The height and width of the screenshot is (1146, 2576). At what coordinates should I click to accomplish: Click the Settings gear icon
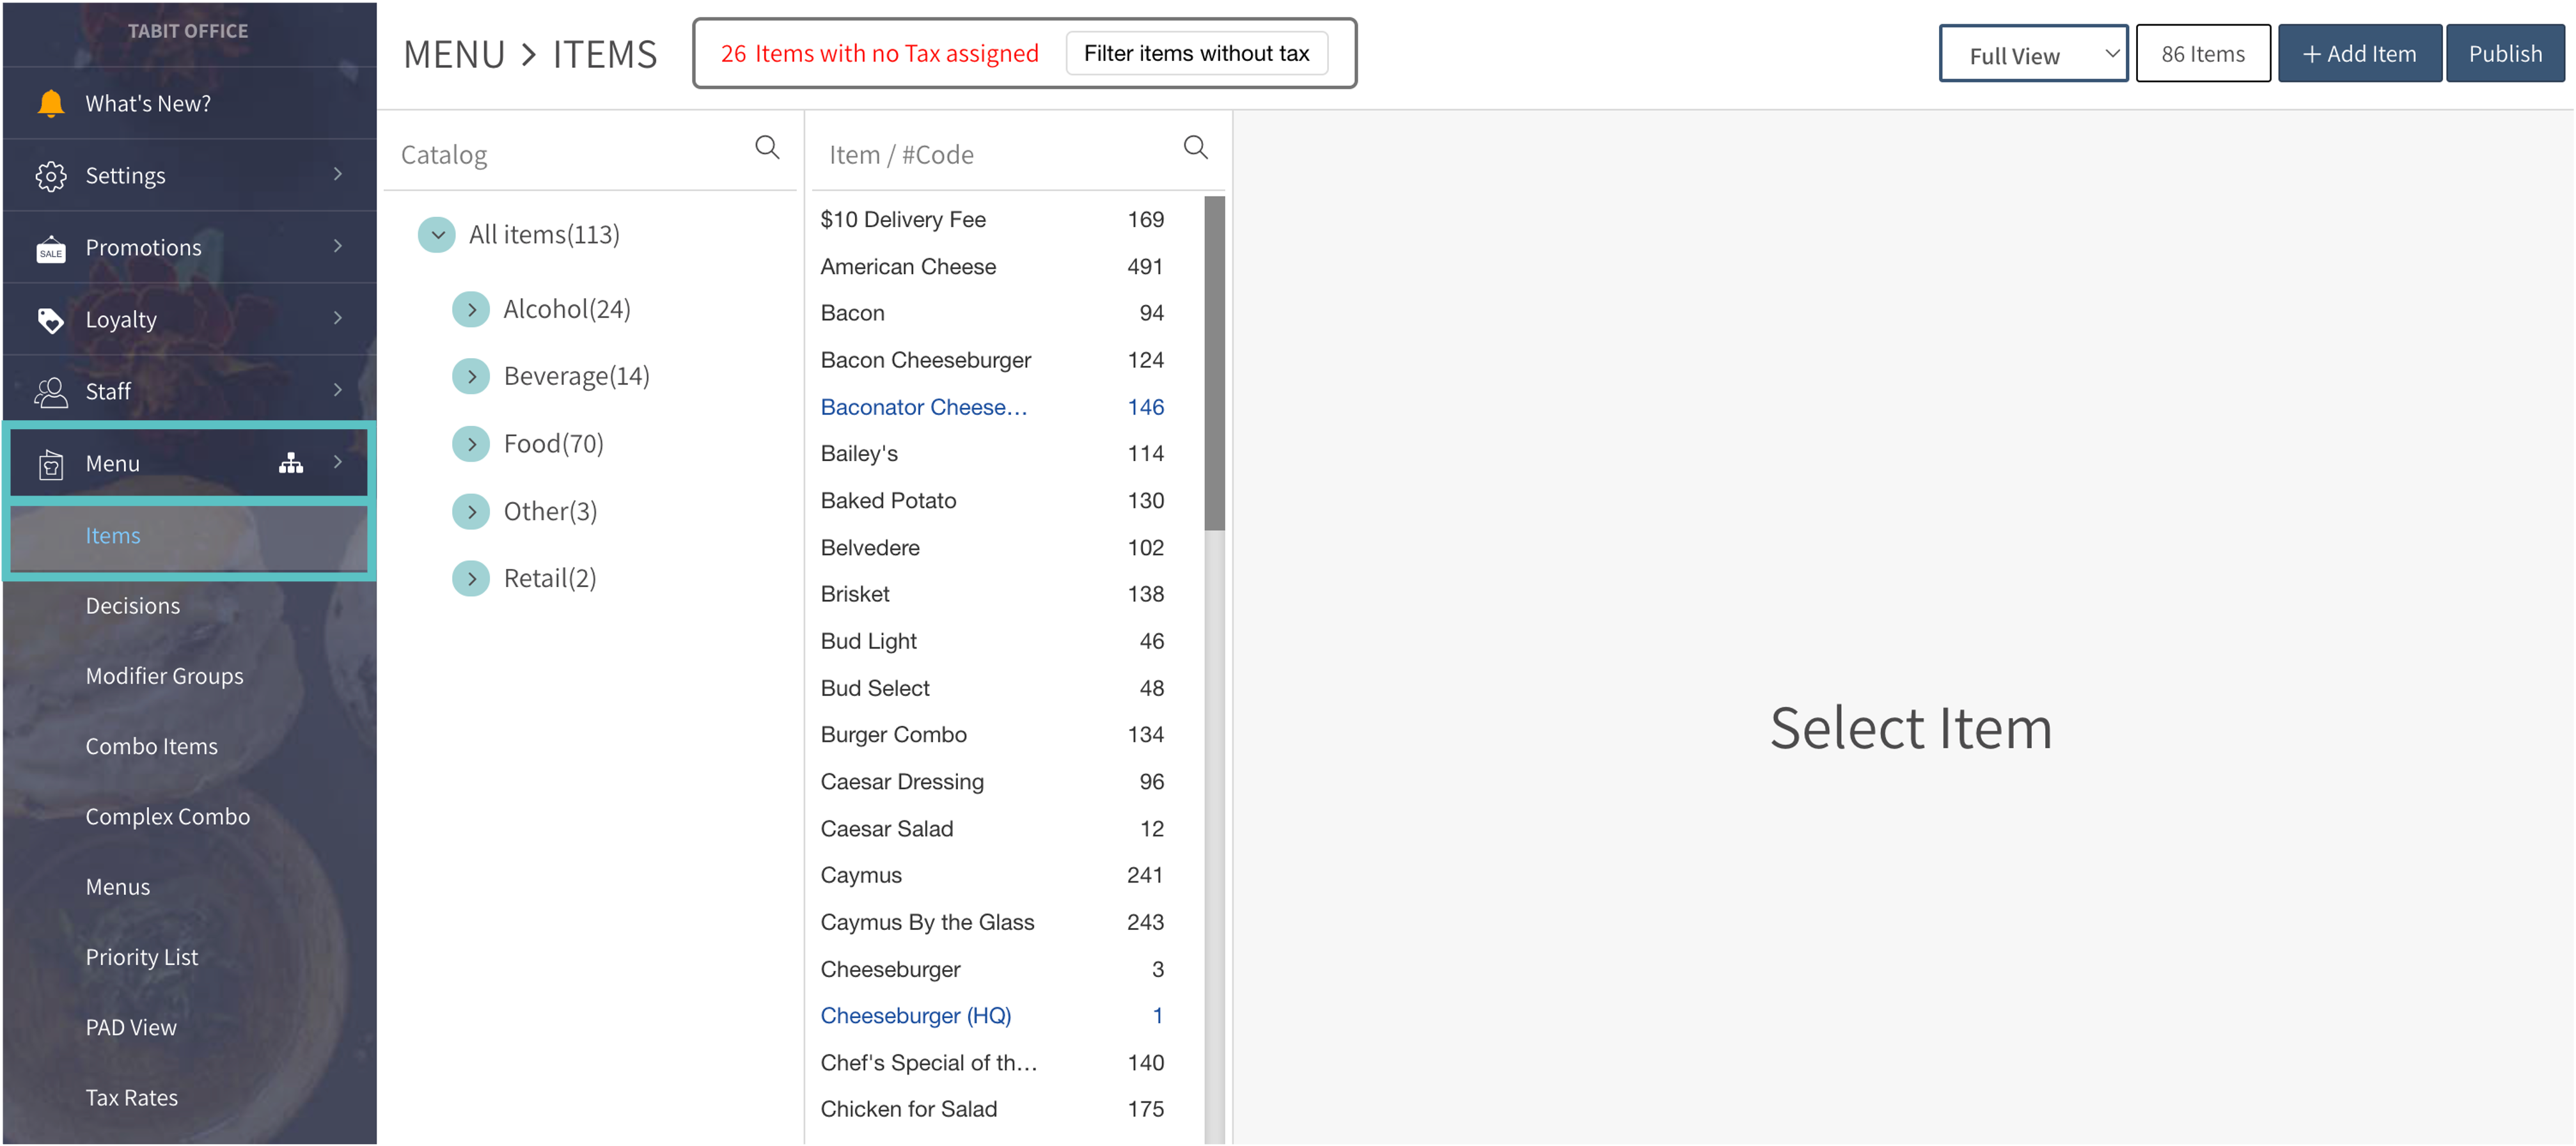pyautogui.click(x=50, y=176)
